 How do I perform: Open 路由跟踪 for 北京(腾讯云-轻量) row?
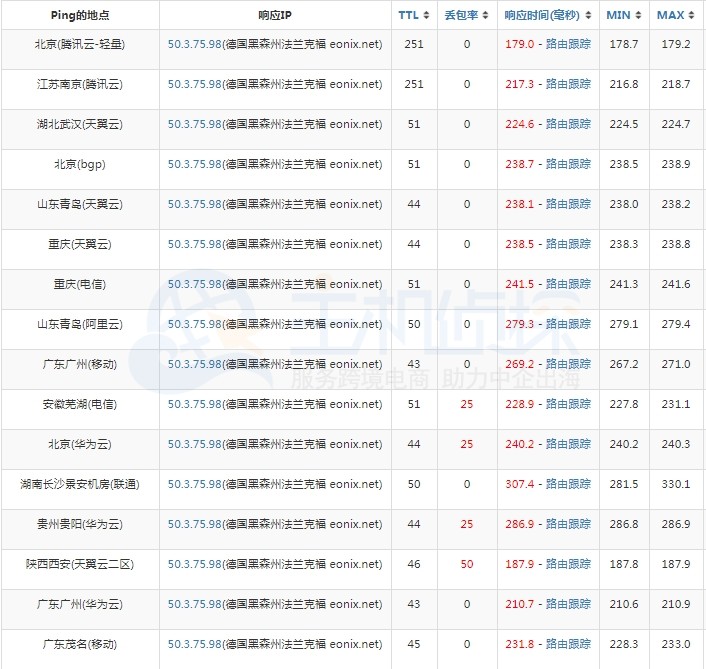568,44
